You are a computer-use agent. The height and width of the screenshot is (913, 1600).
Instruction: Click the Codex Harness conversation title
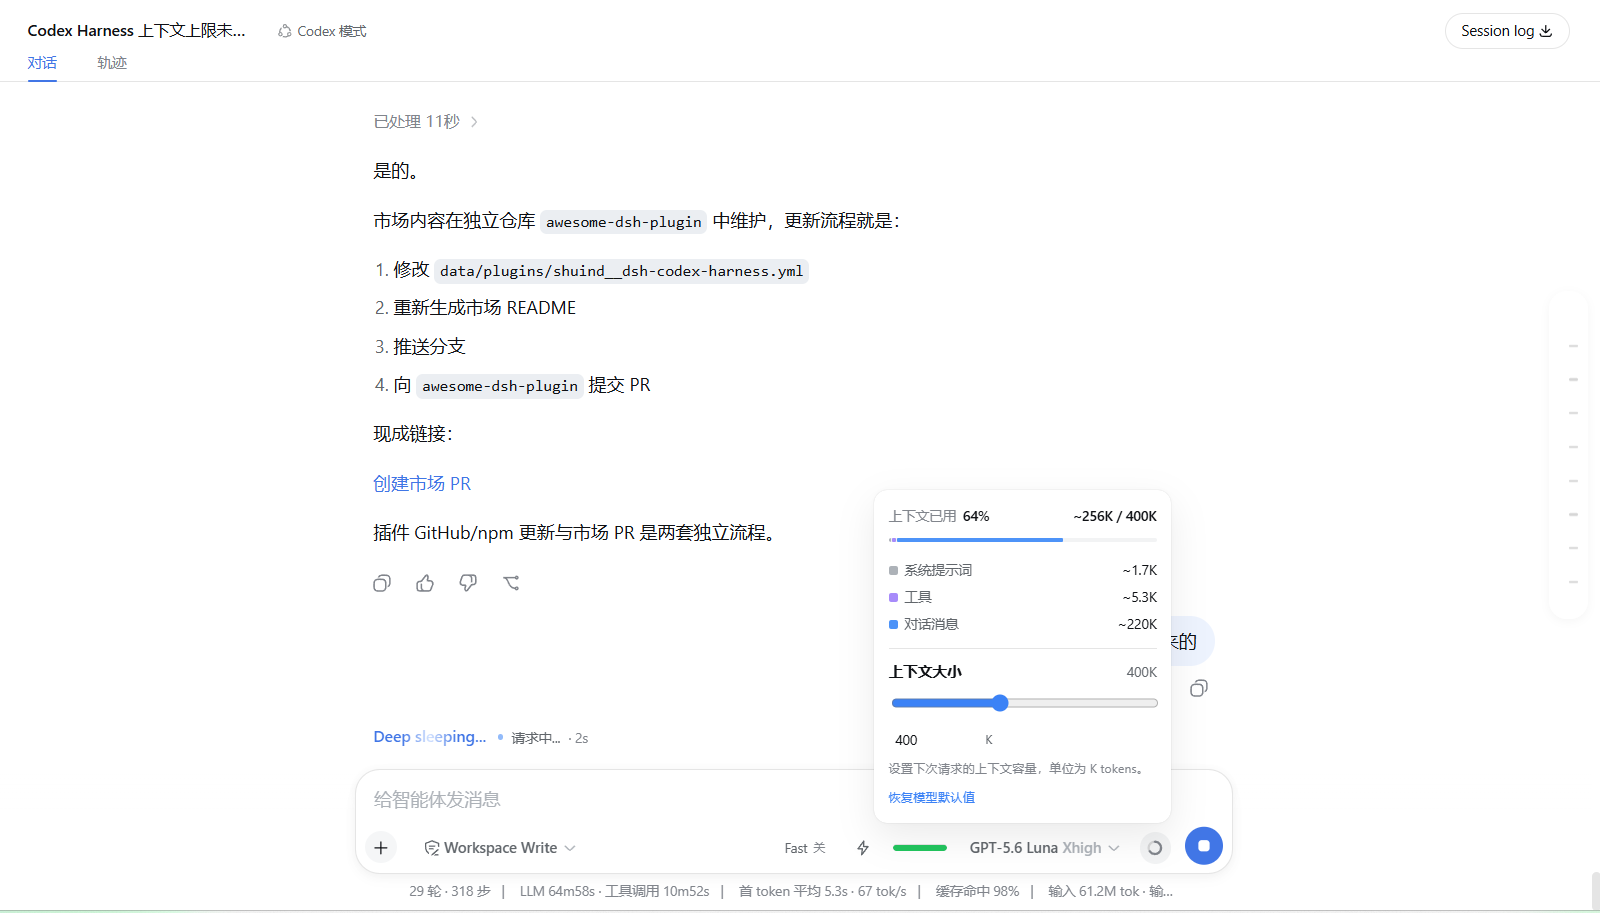point(136,31)
